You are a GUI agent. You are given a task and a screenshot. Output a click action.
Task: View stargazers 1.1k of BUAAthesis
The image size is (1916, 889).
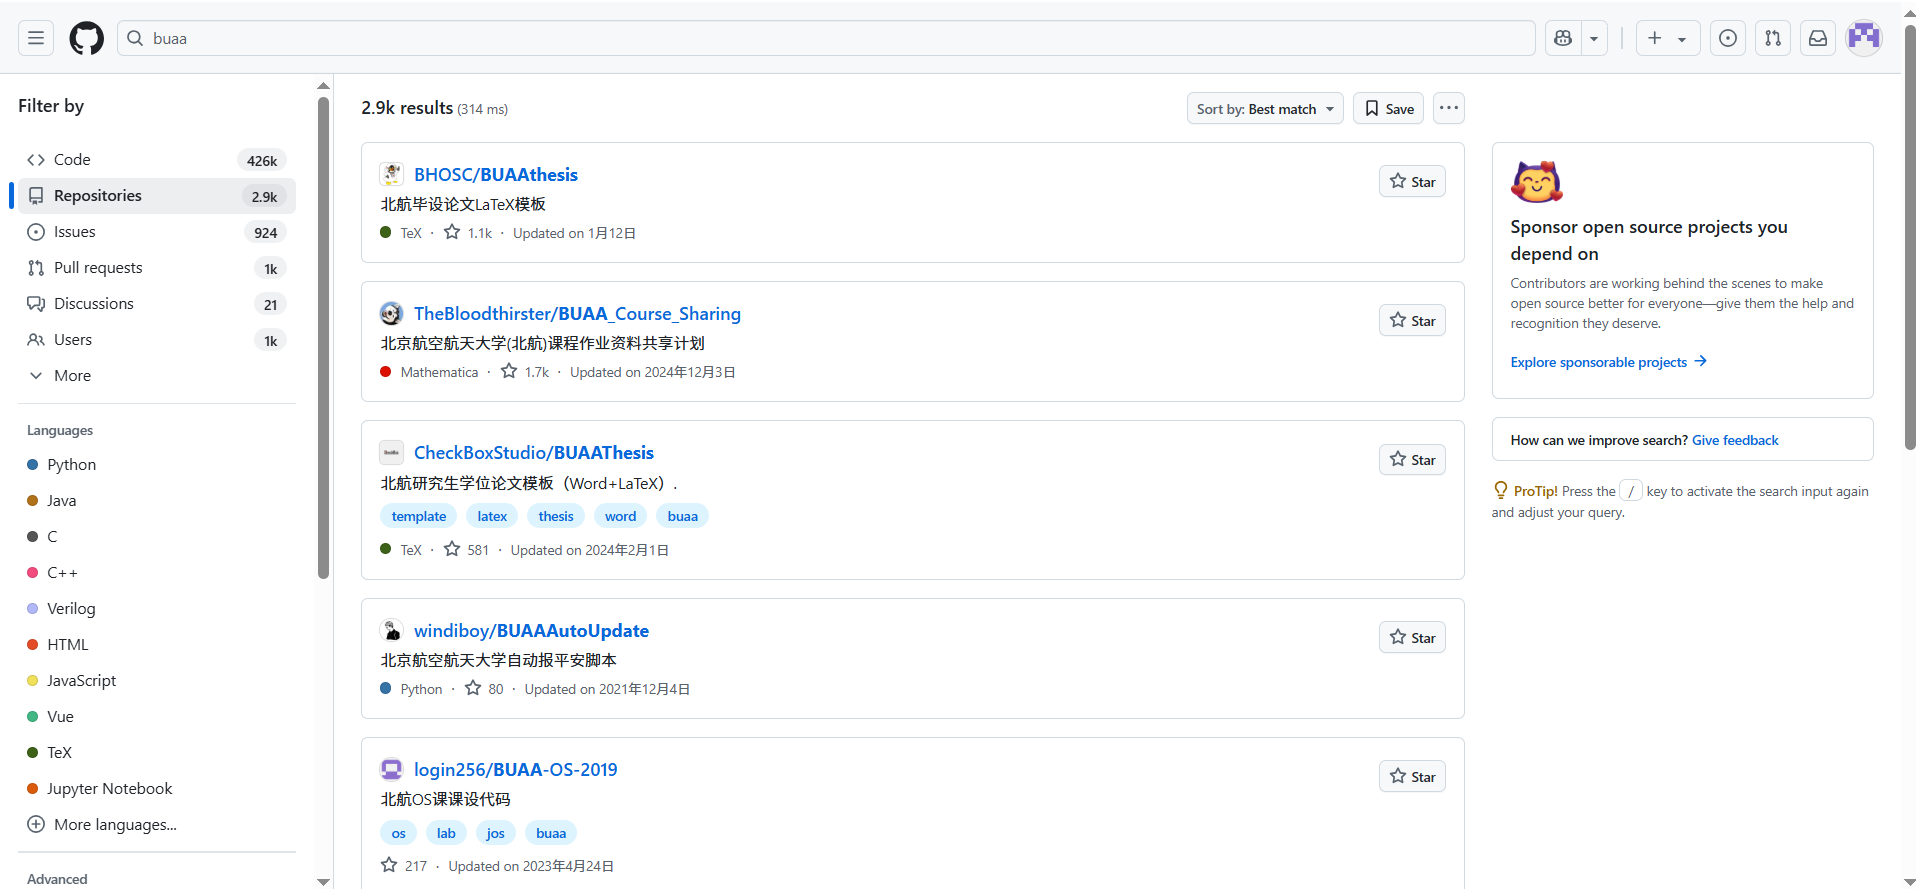pyautogui.click(x=468, y=233)
